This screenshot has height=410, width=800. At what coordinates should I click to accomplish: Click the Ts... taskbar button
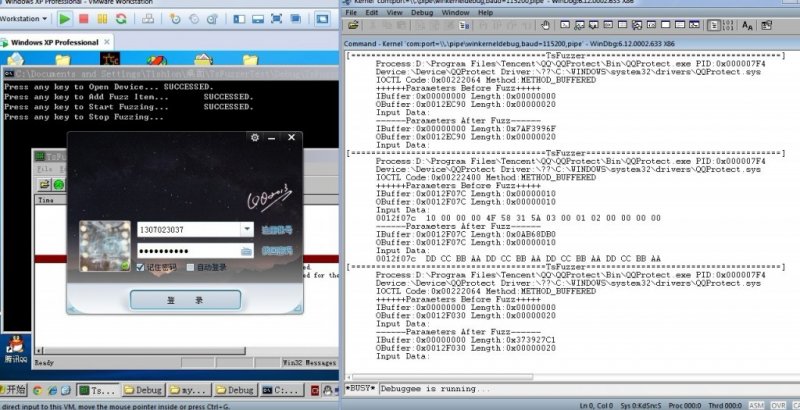pyautogui.click(x=98, y=390)
